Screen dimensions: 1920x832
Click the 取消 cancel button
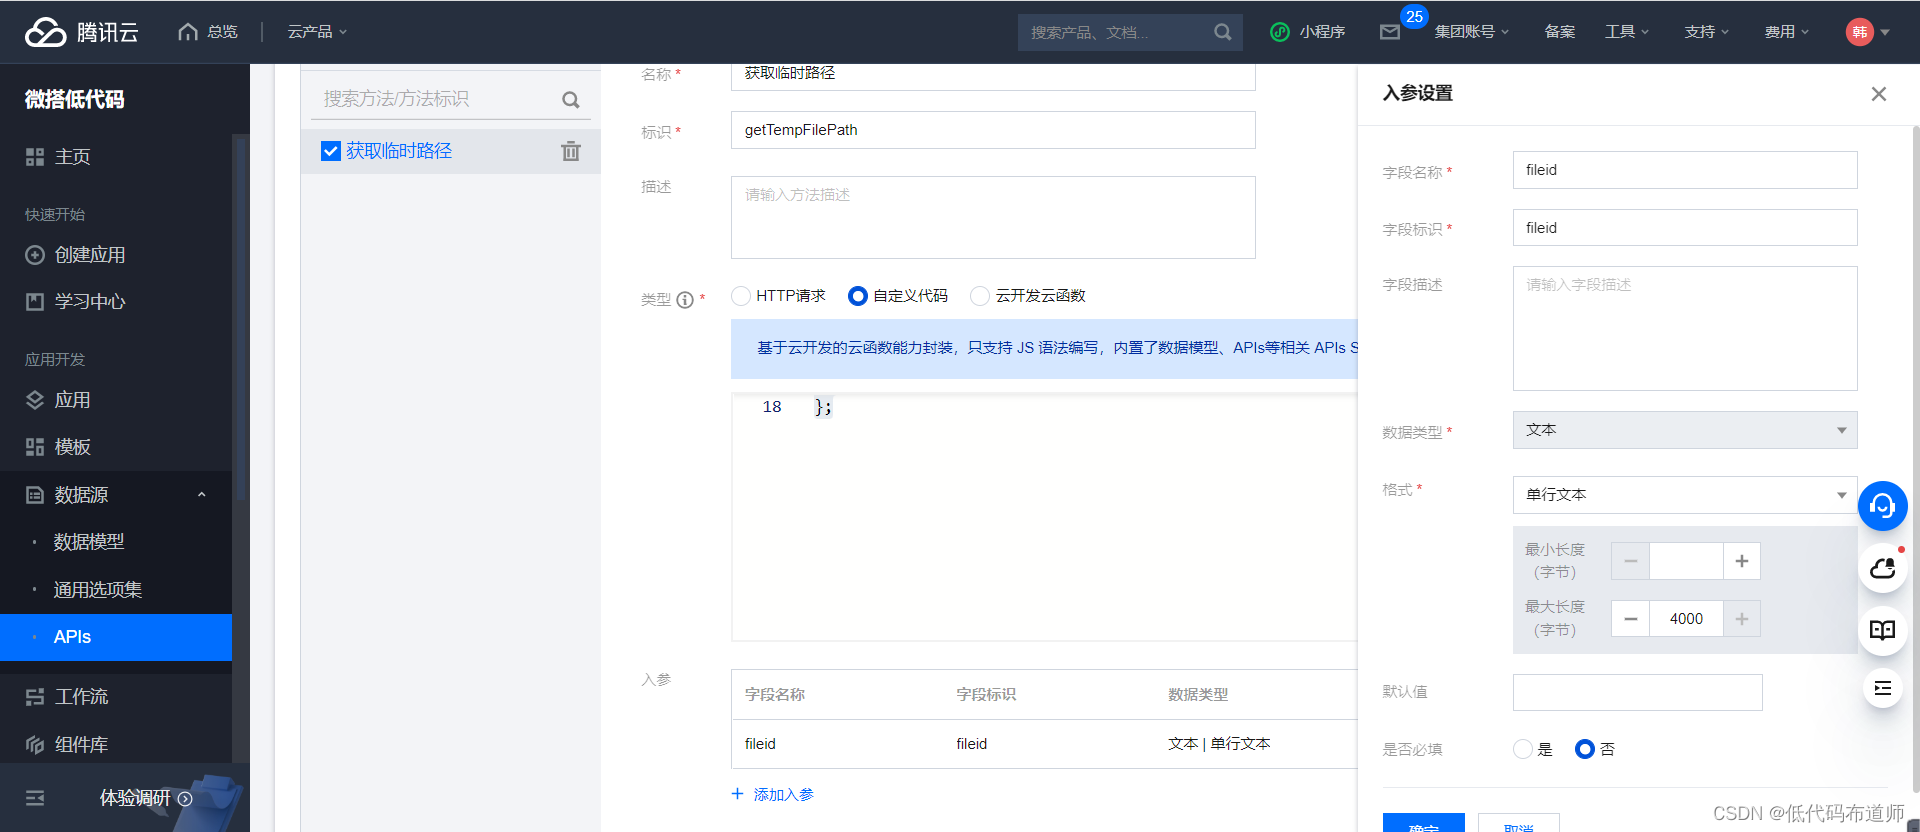(x=1519, y=824)
